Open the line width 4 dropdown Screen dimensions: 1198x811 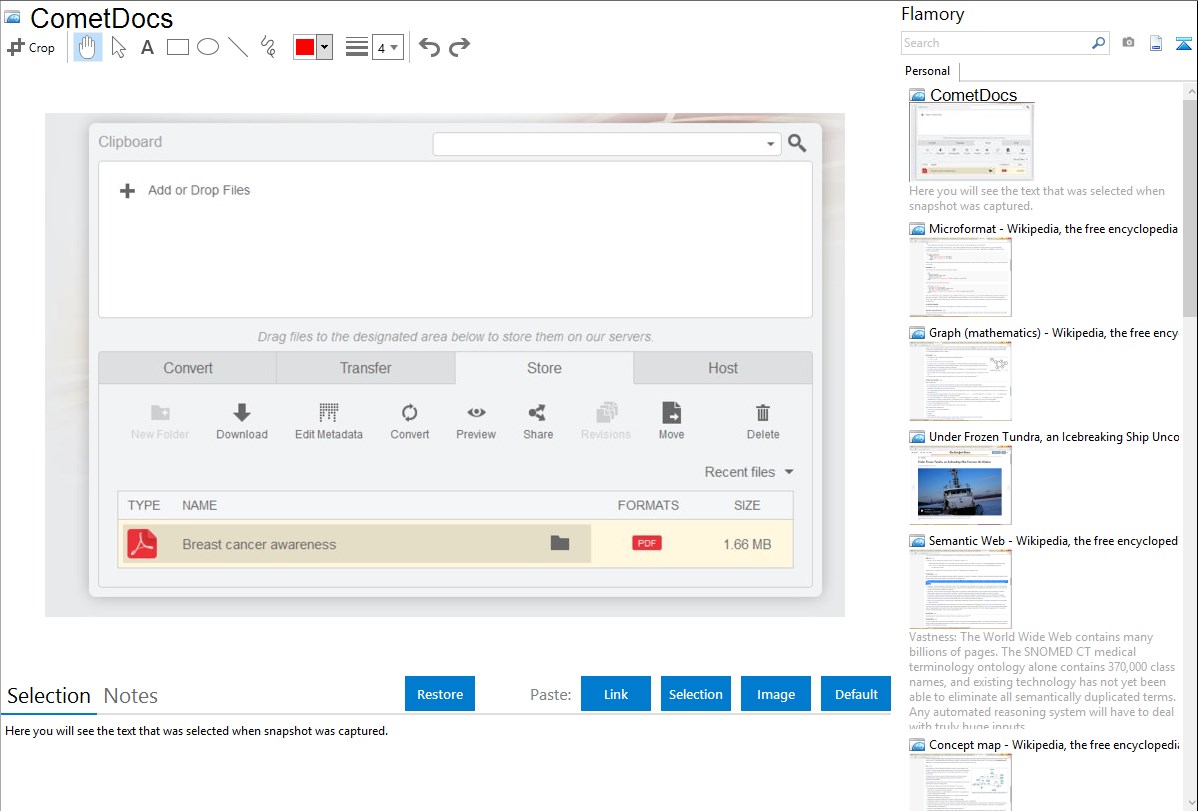(x=387, y=47)
